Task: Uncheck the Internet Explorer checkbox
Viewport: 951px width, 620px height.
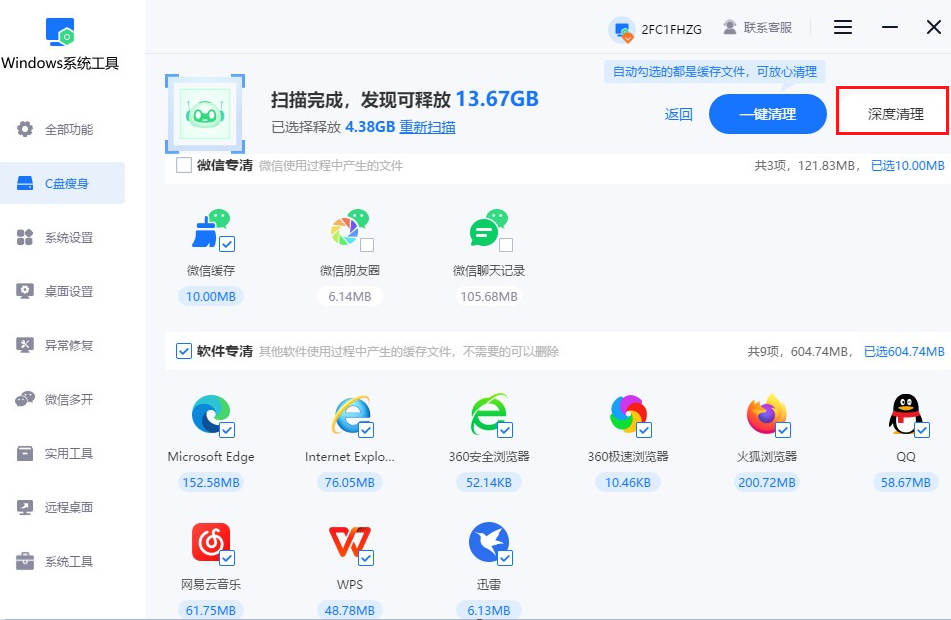Action: [366, 430]
